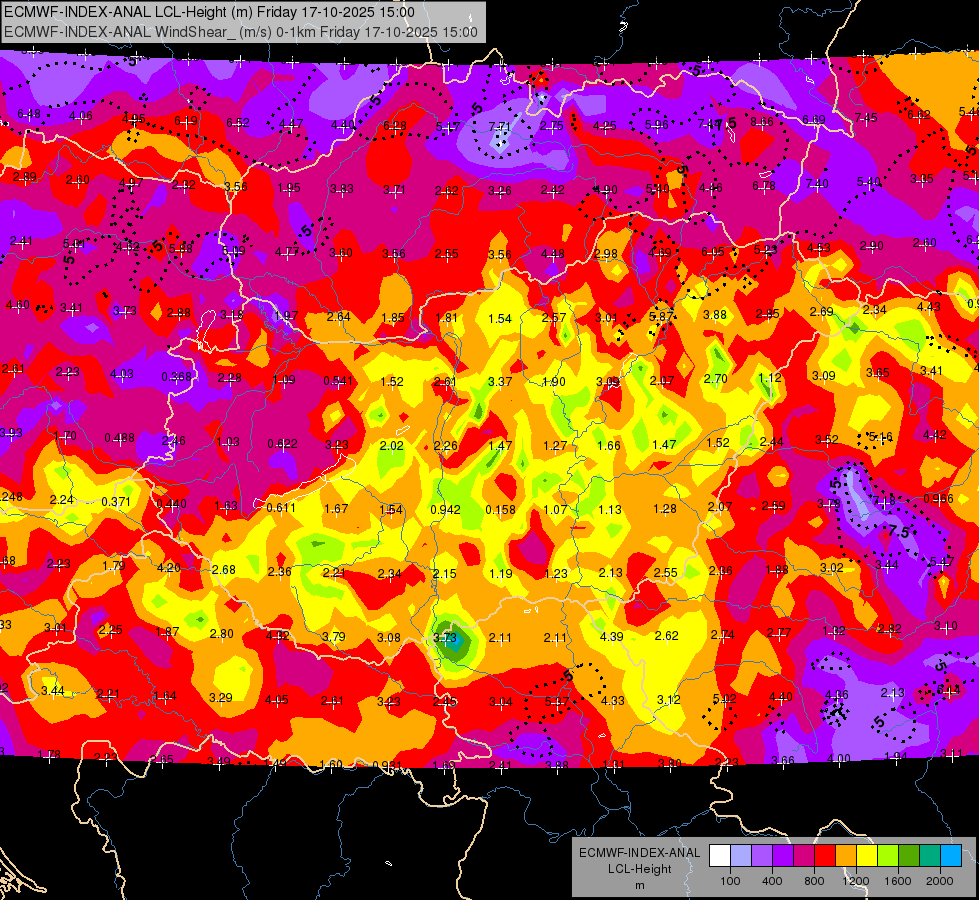
Task: Click the wind shear value 3.29
Action: [221, 698]
